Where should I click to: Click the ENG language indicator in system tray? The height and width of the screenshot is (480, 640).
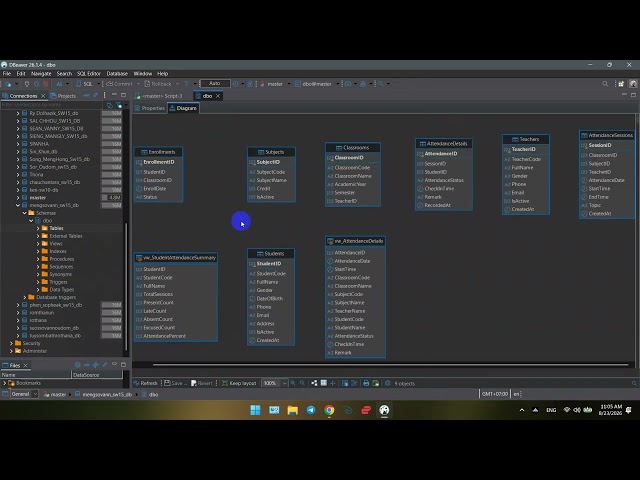[551, 410]
